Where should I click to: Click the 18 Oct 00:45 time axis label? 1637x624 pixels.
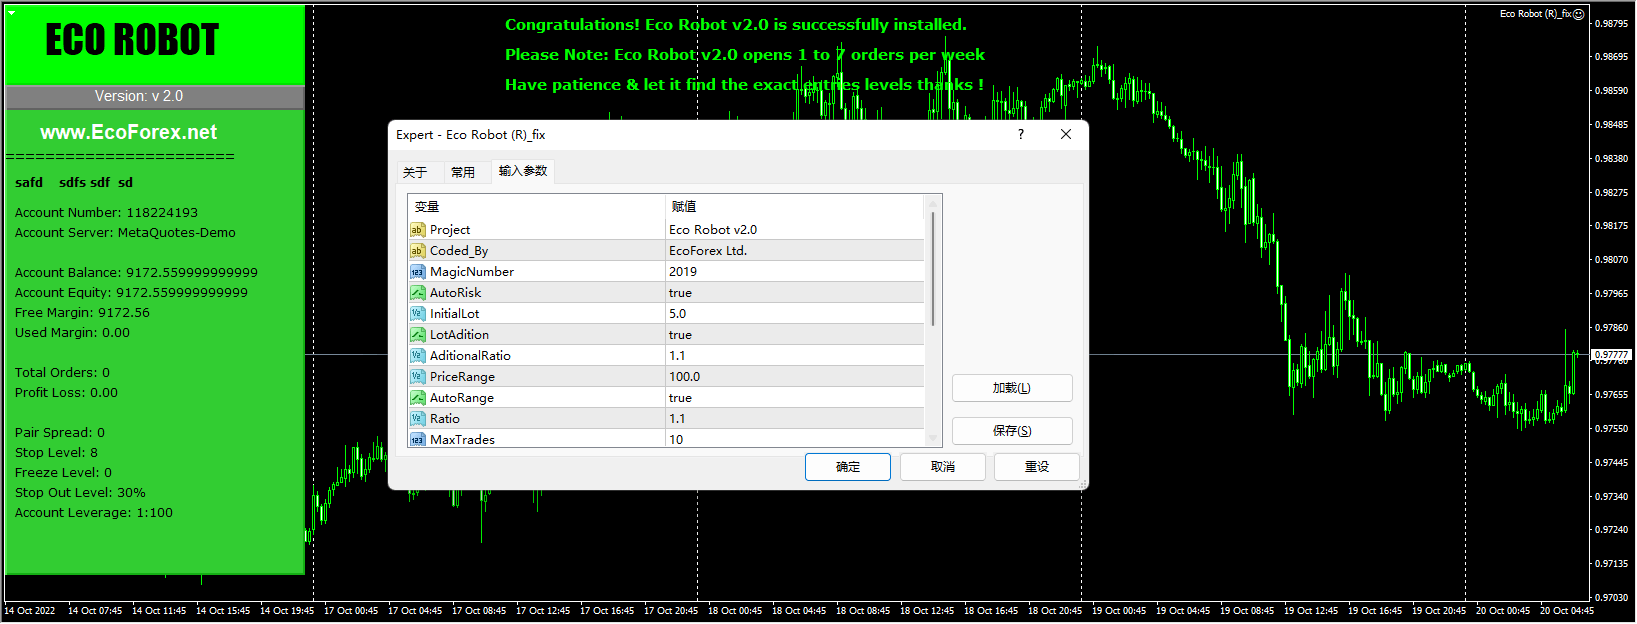coord(735,611)
